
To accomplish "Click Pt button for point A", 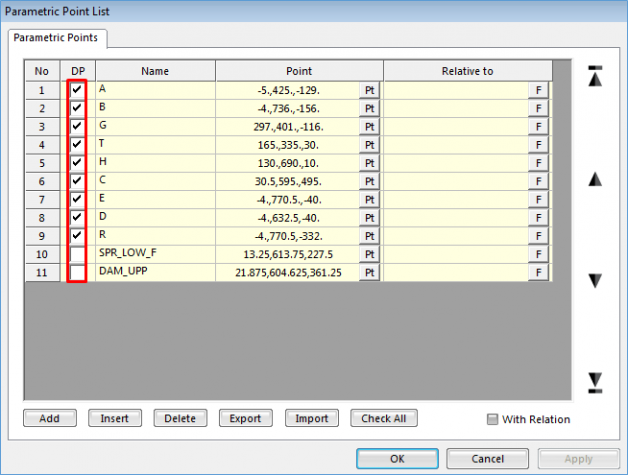I will [x=369, y=90].
